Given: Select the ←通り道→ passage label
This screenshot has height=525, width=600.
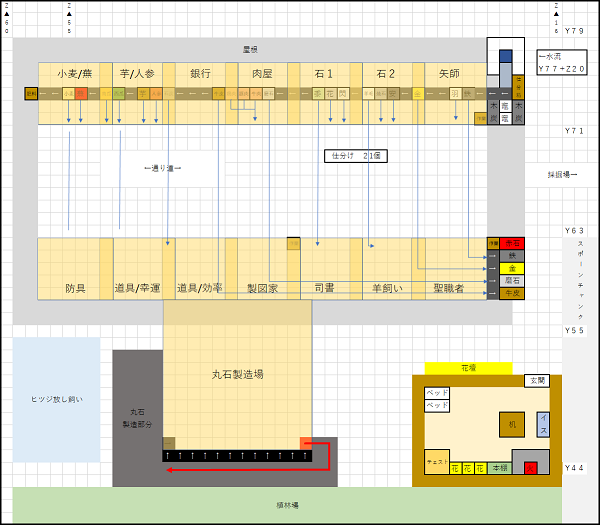Looking at the screenshot, I should coord(163,168).
